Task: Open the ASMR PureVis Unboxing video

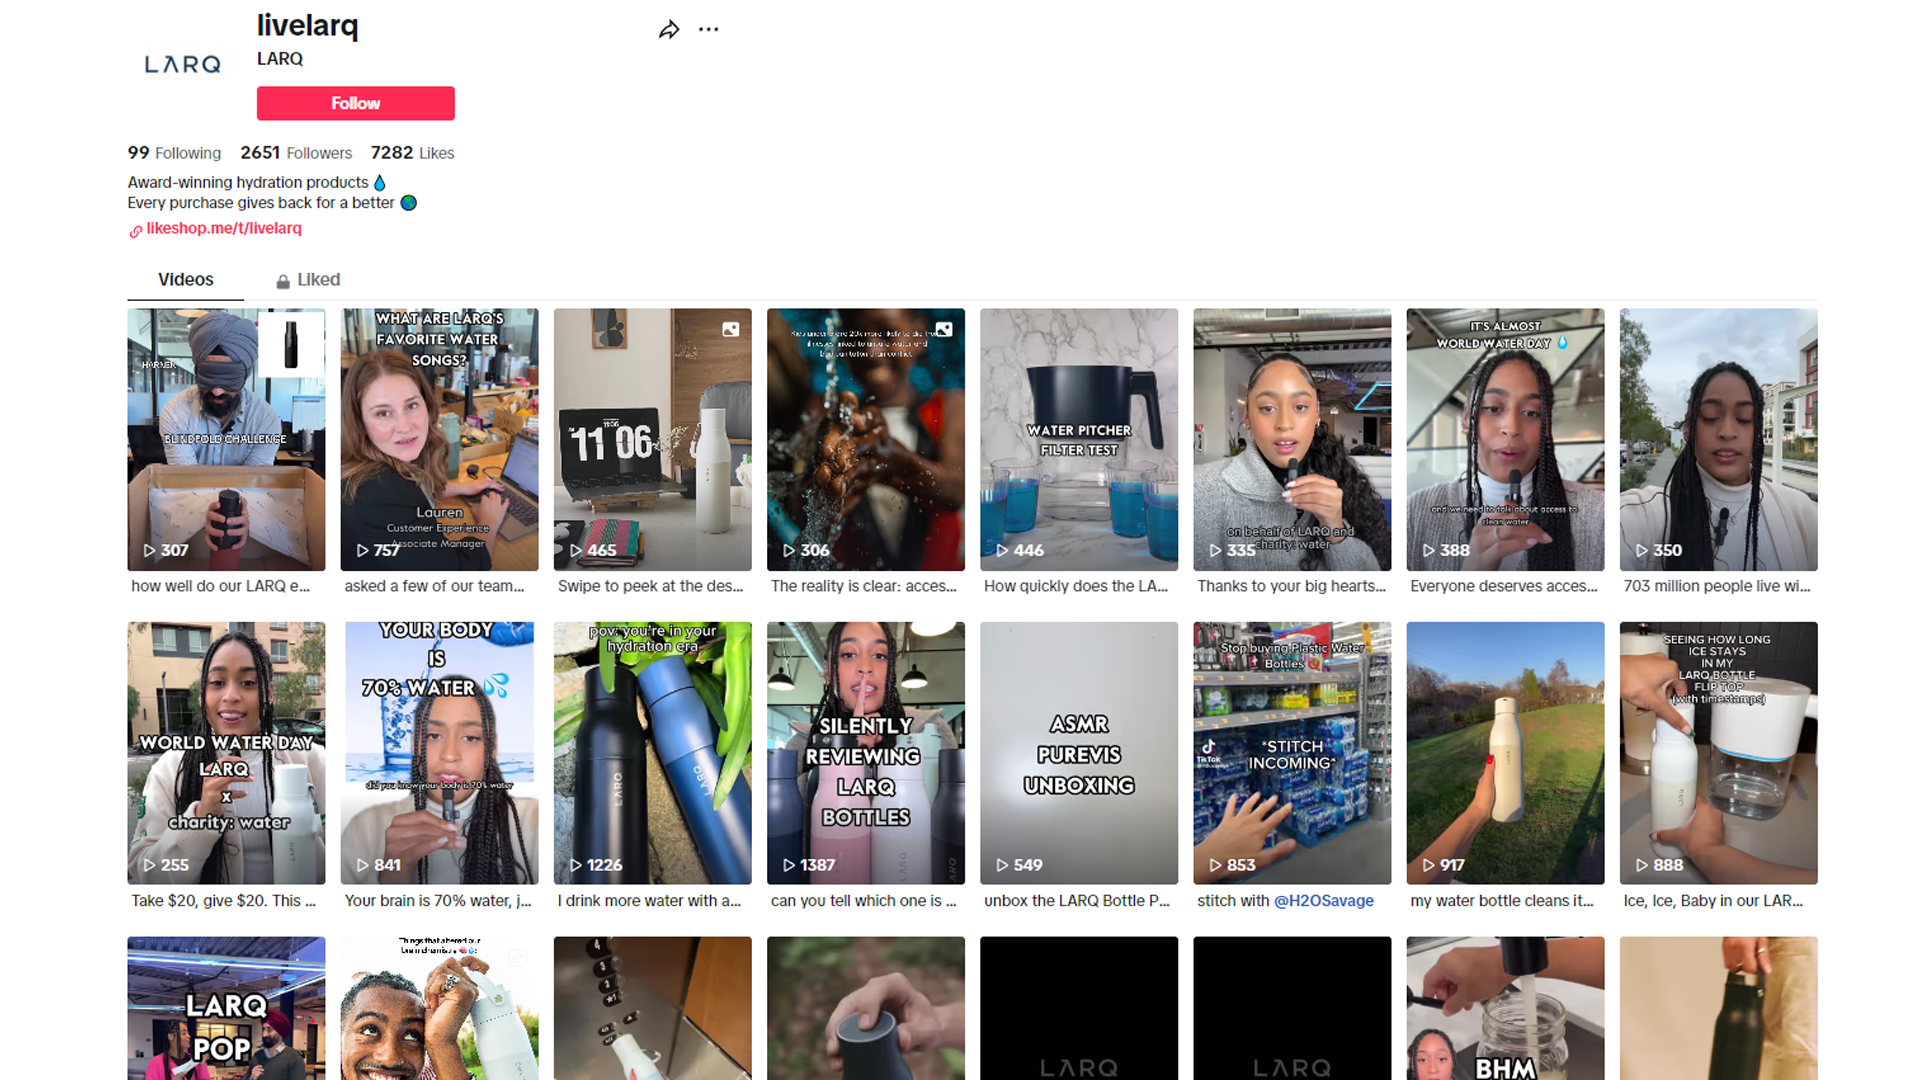Action: (x=1078, y=752)
